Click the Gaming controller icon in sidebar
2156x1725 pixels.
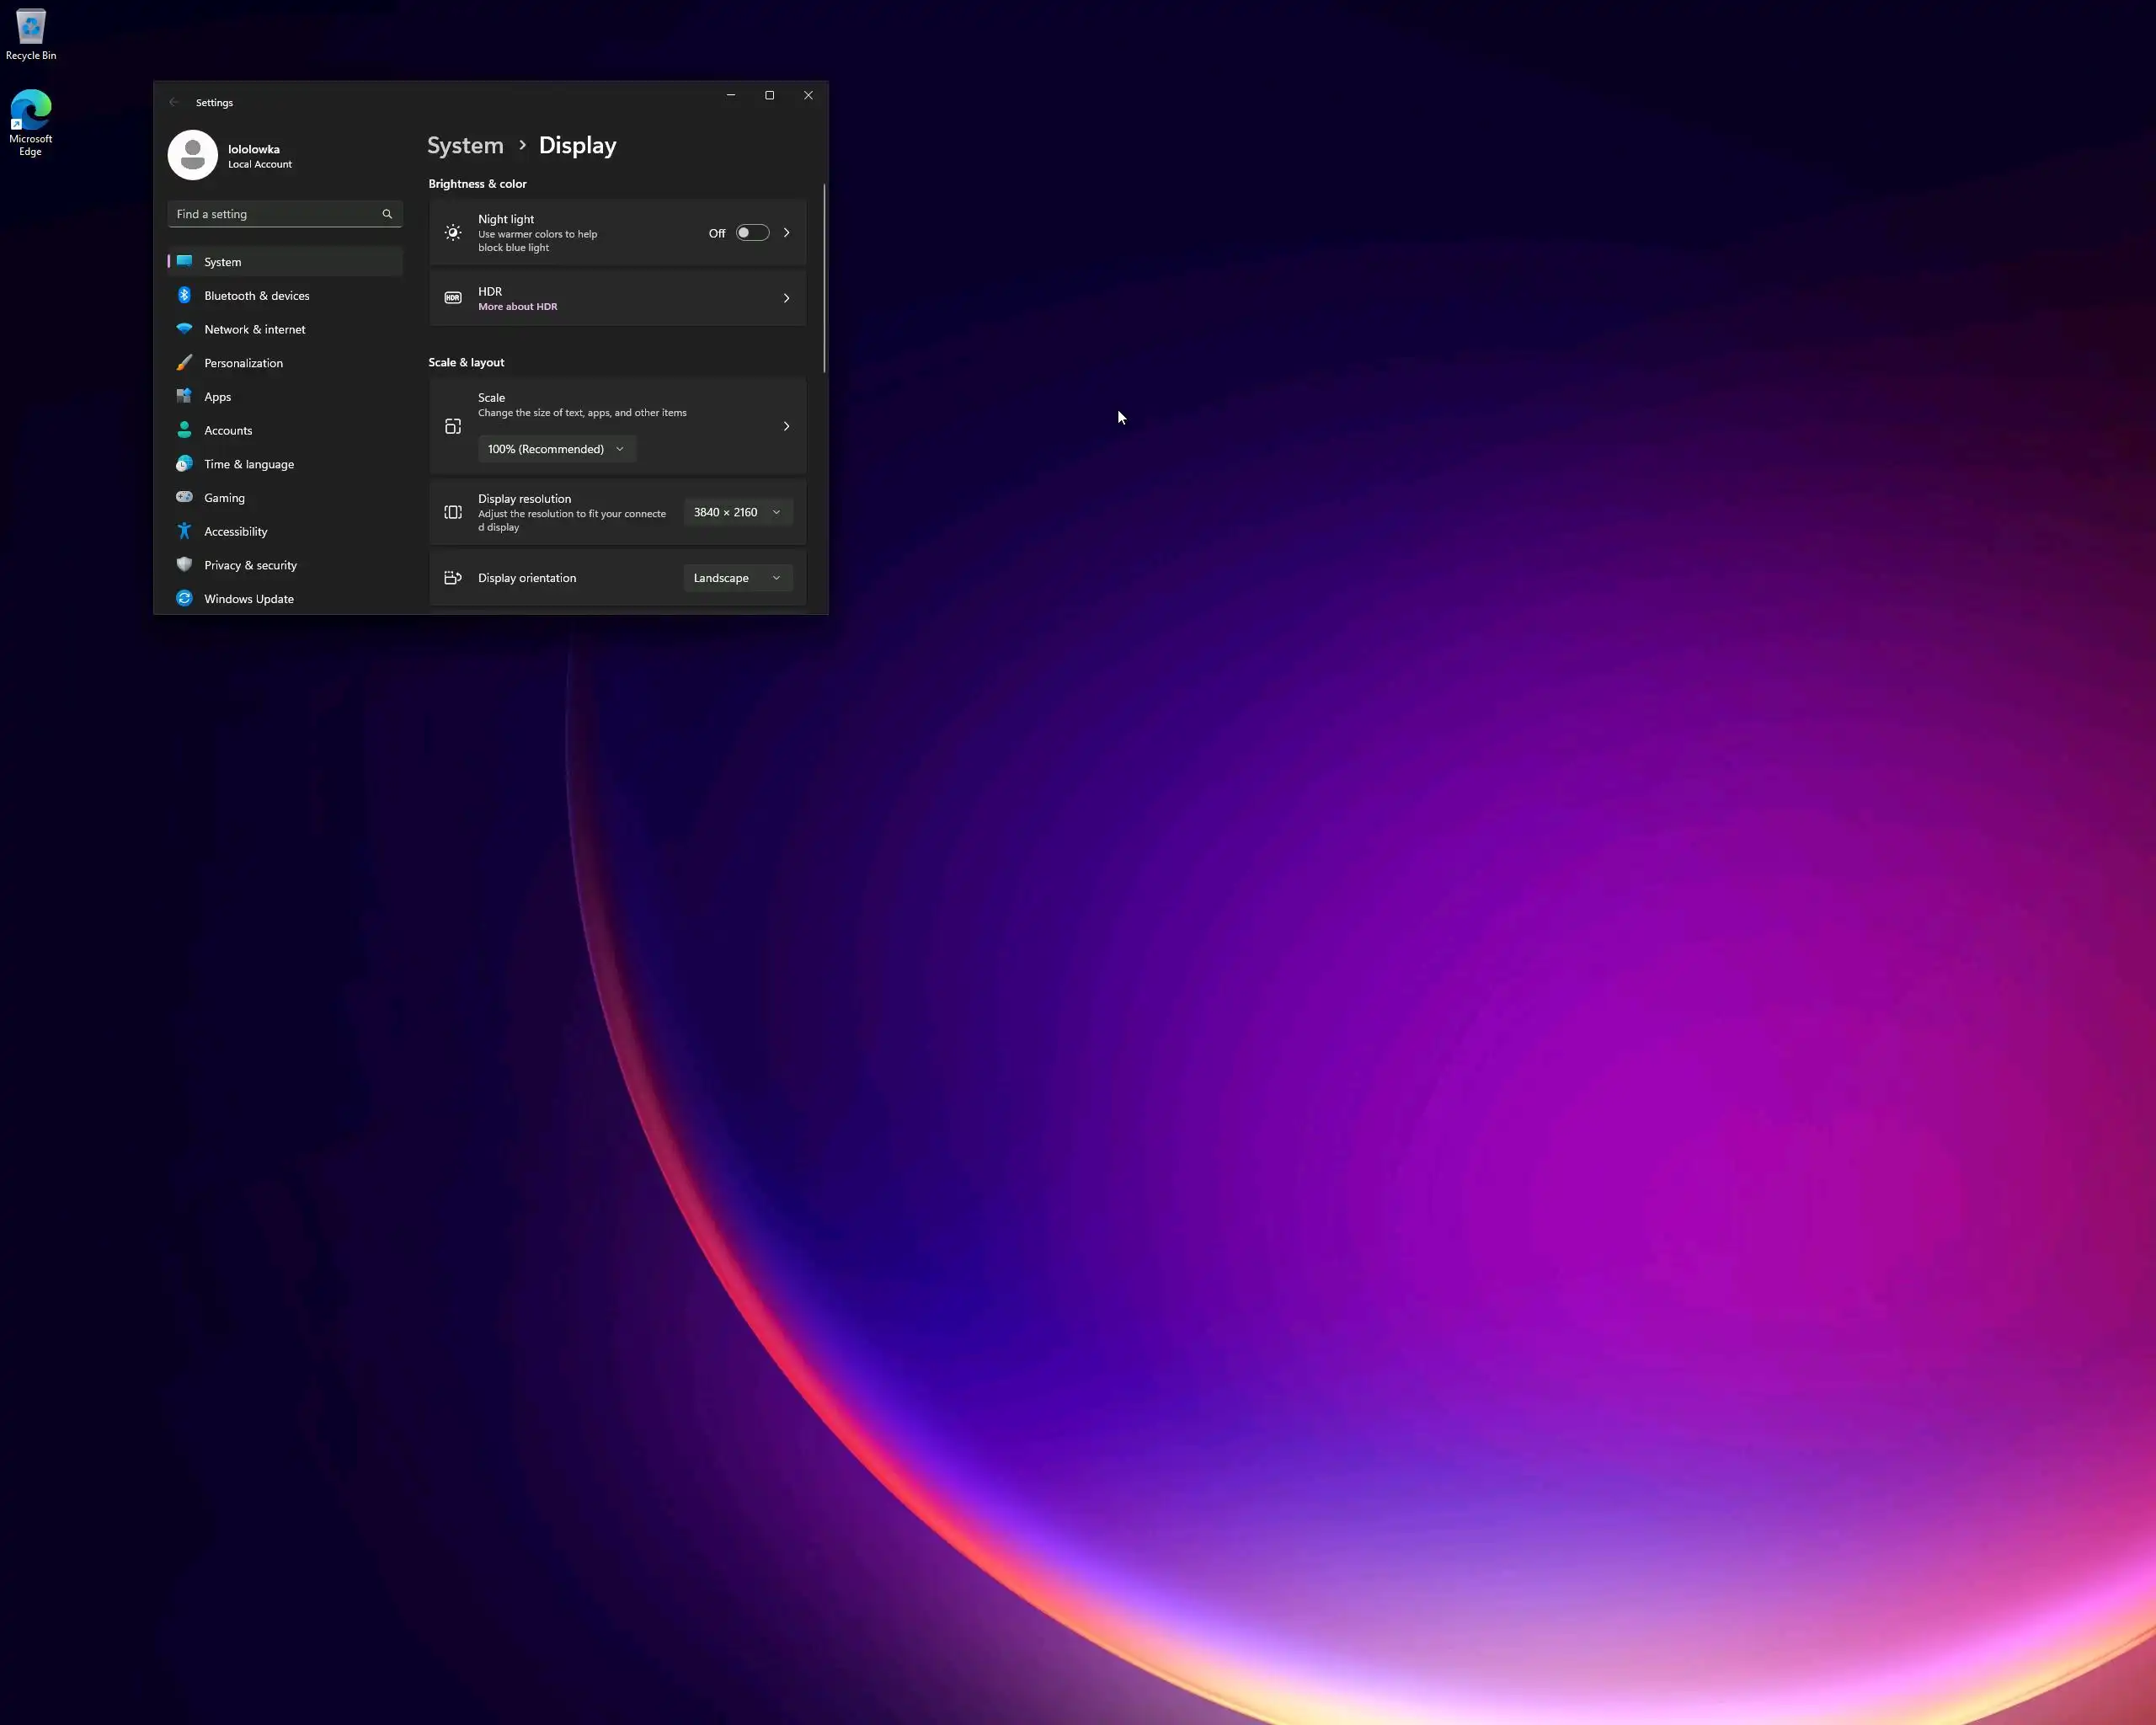184,497
